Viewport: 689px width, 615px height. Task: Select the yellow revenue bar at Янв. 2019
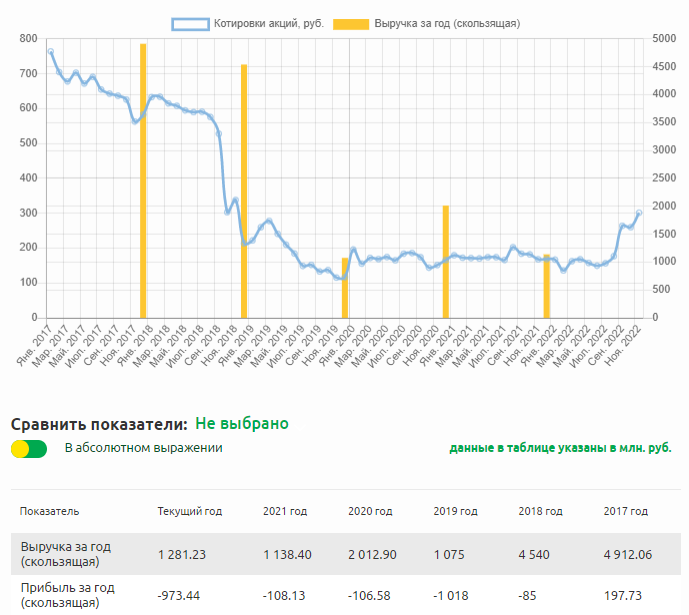[244, 190]
